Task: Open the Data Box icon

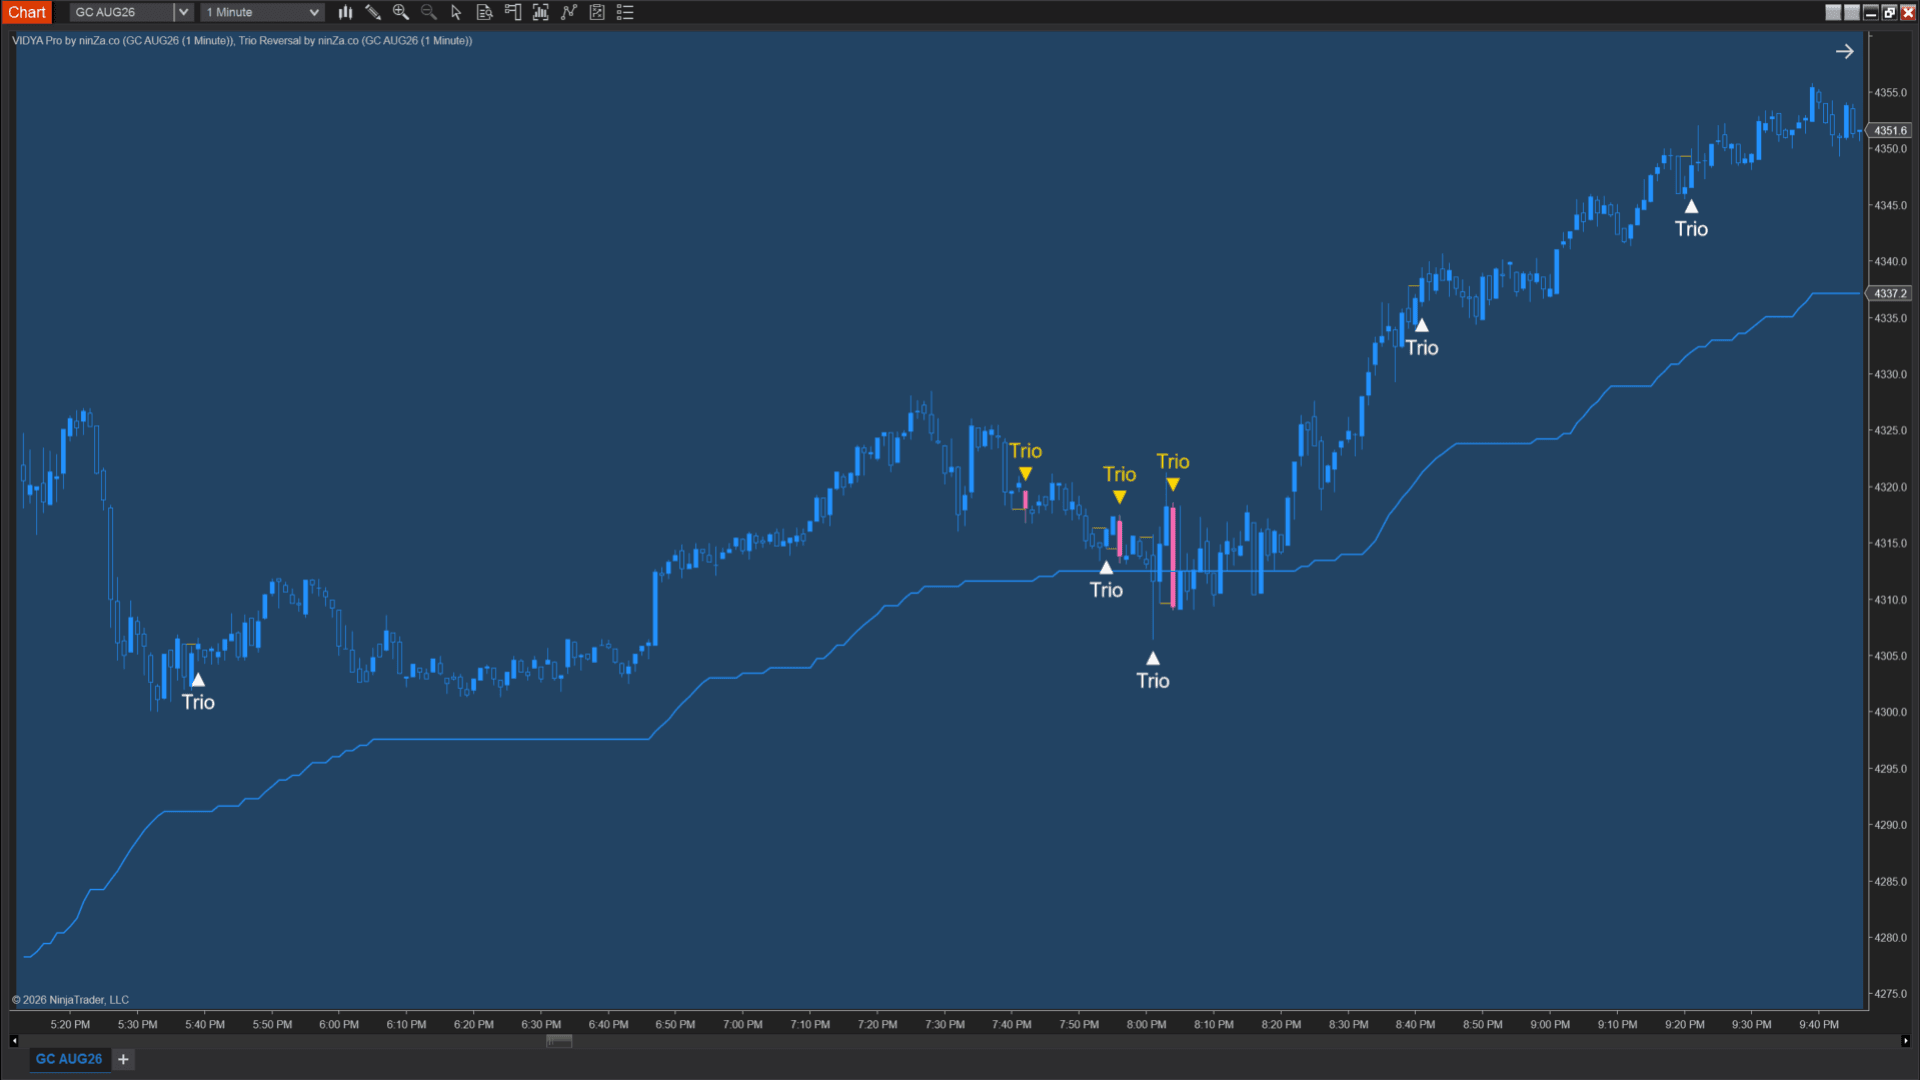Action: pos(485,12)
